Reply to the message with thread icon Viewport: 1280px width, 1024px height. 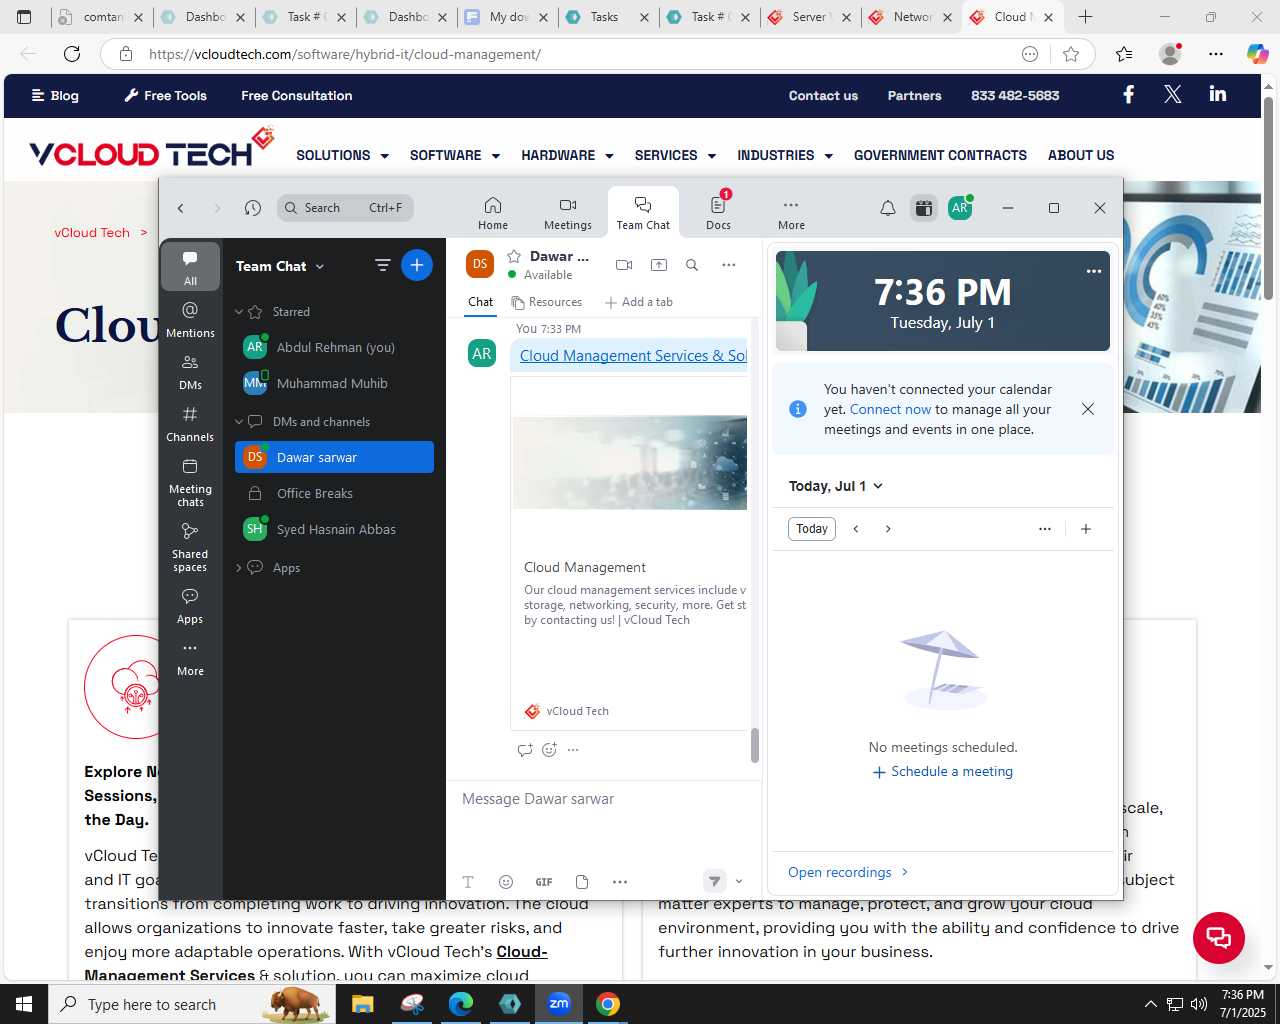tap(525, 750)
